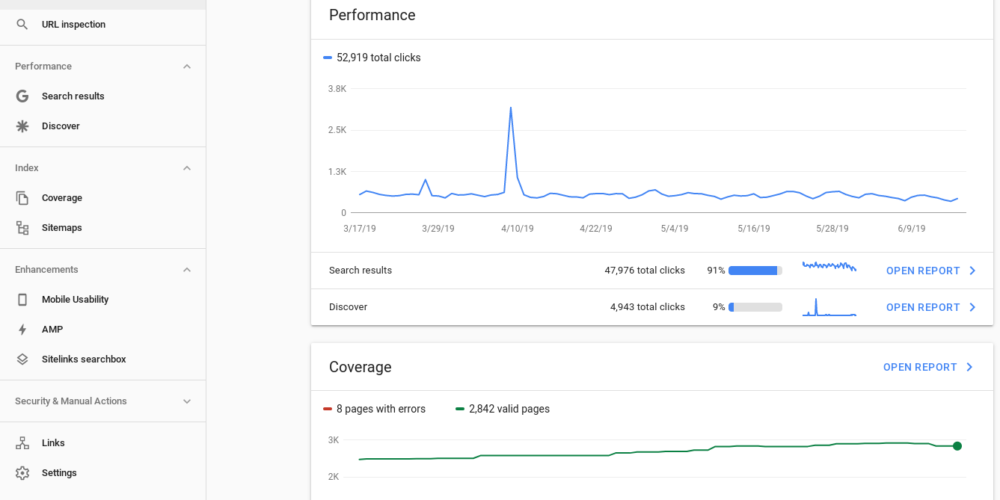The width and height of the screenshot is (1000, 500).
Task: Expand the Security & Manual Actions section
Action: coord(187,401)
